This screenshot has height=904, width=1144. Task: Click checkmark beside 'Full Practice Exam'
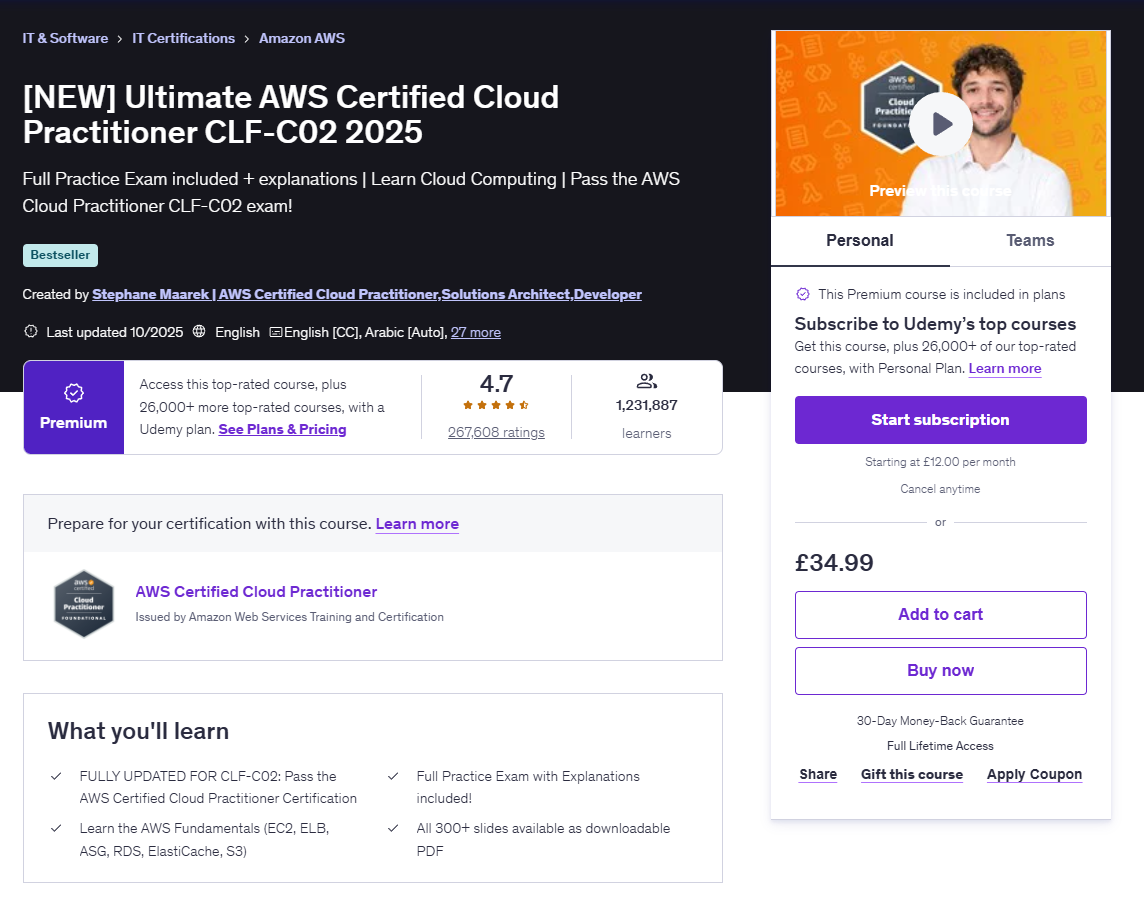tap(393, 776)
